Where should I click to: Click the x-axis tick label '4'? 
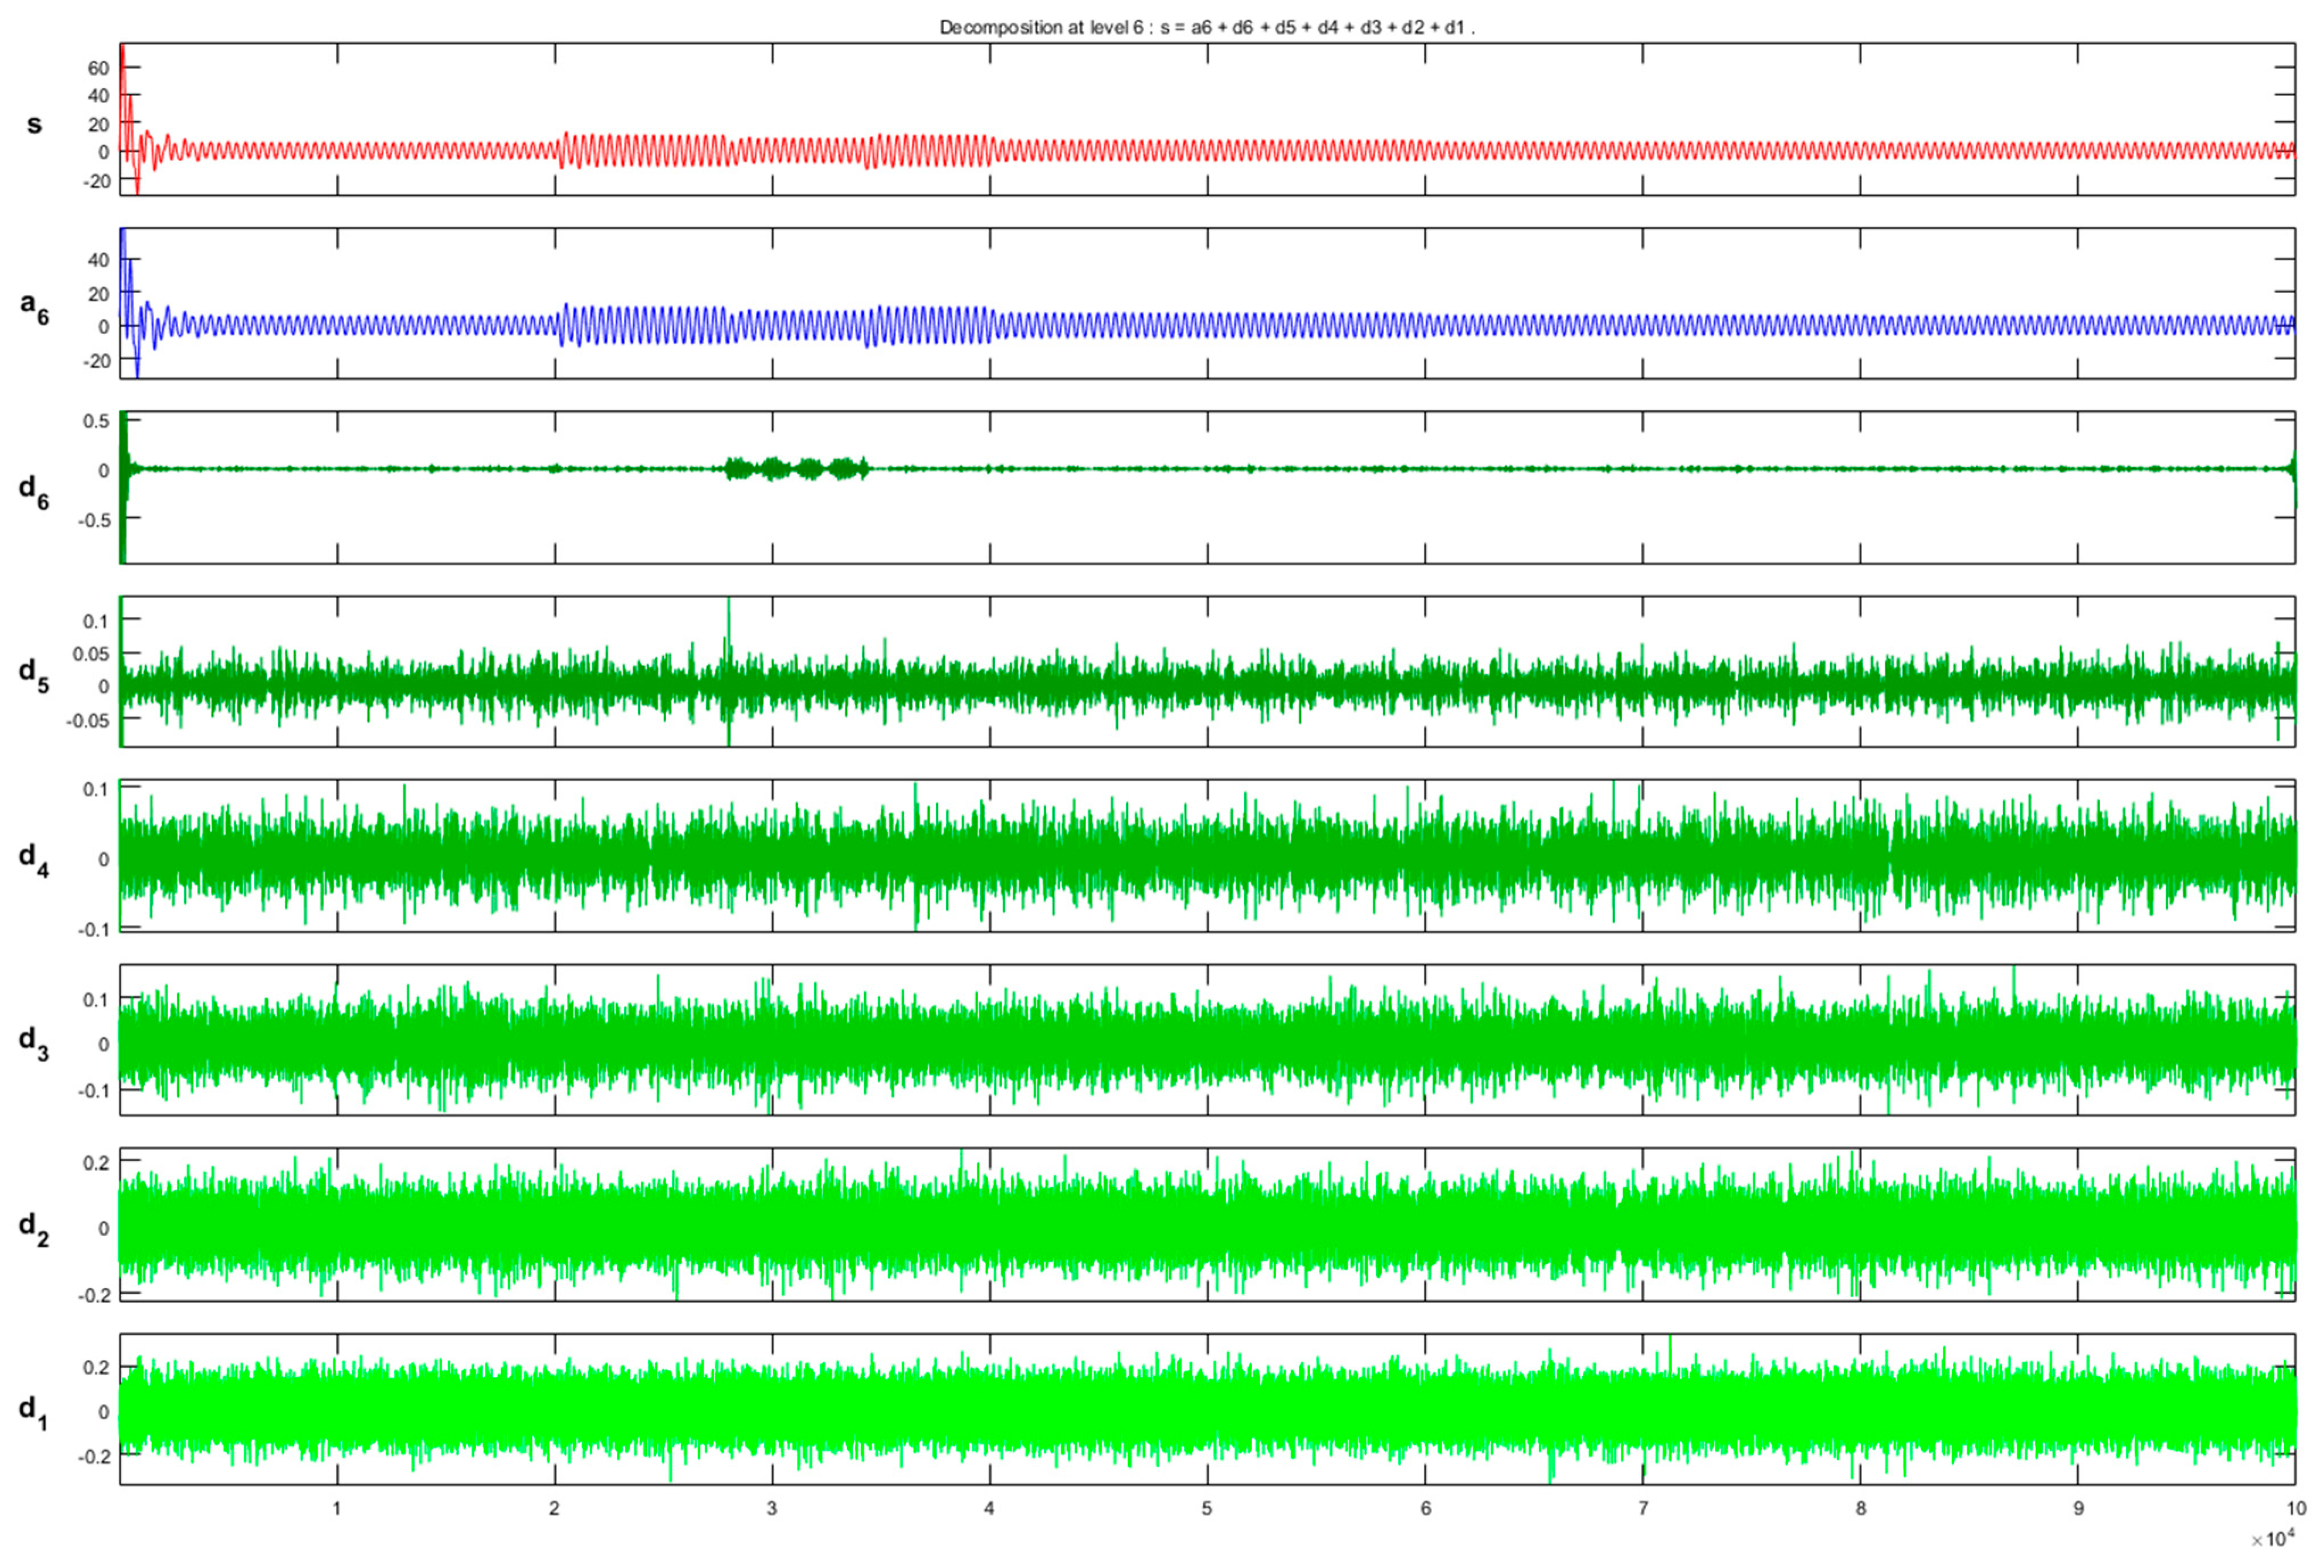(990, 1508)
